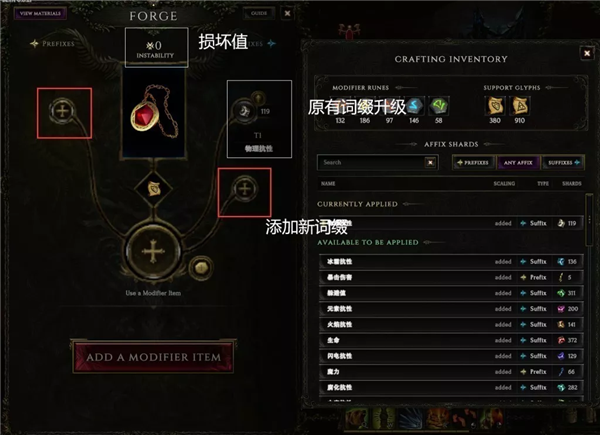Viewport: 600px width, 435px height.
Task: Open View Materials
Action: pyautogui.click(x=40, y=13)
